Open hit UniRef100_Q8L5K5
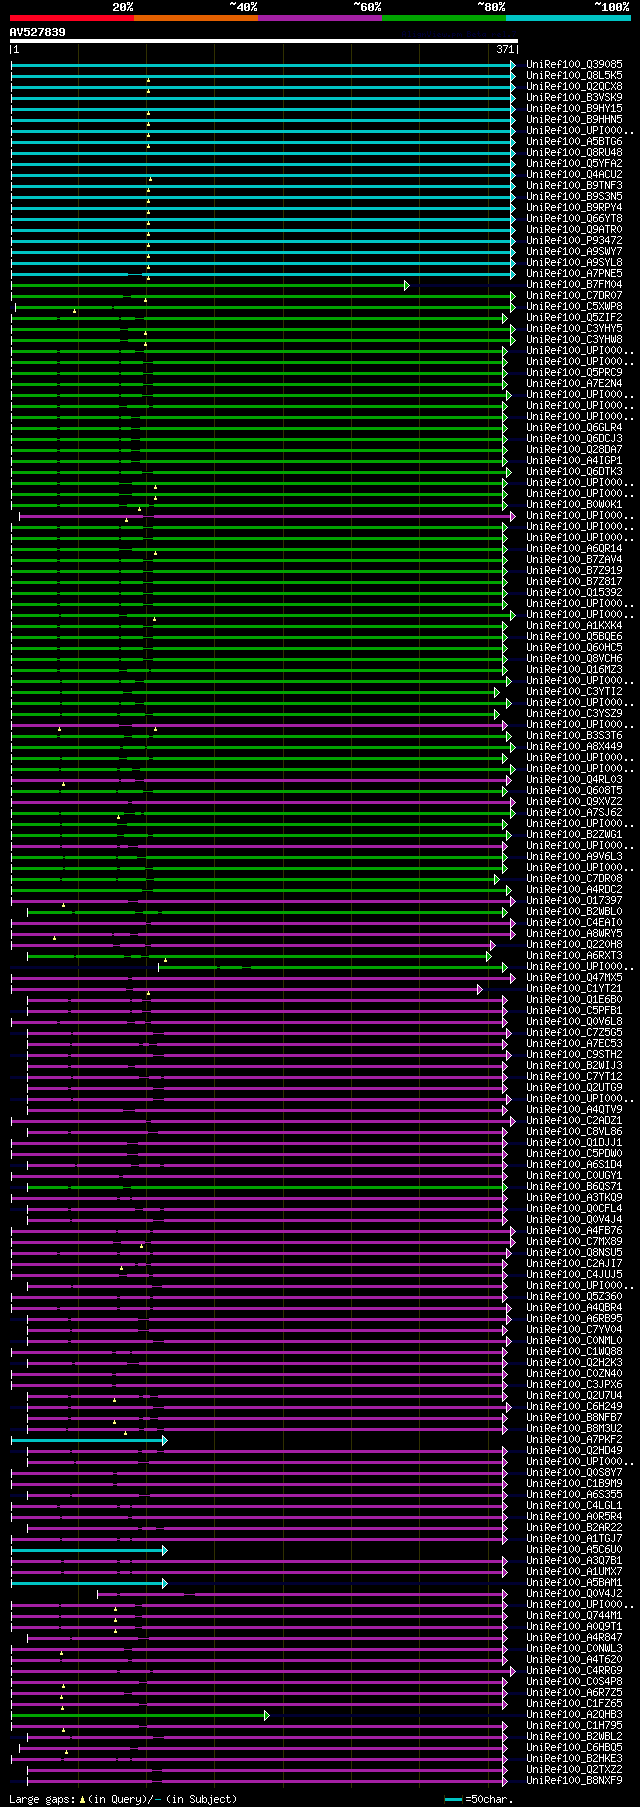 [x=574, y=75]
